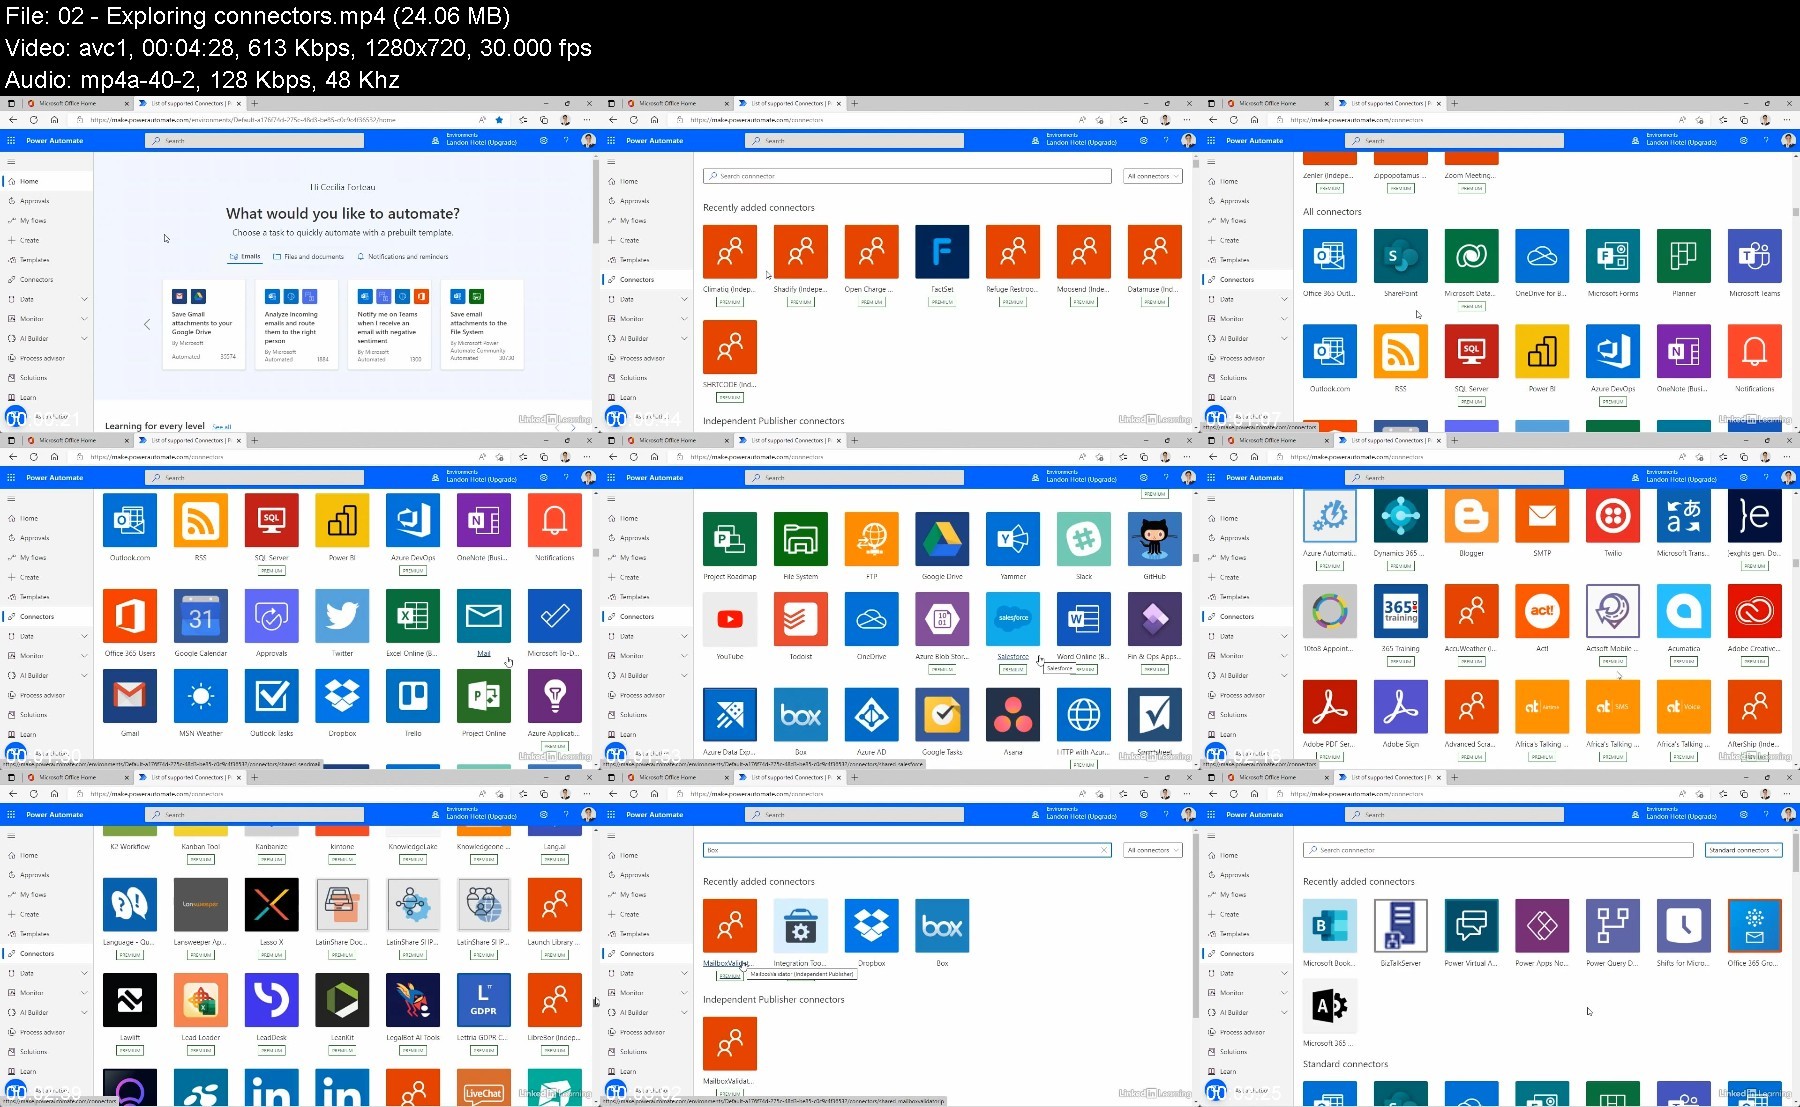Viewport: 1800px width, 1107px height.
Task: Show previous templates with the left arrow
Action: coord(147,324)
